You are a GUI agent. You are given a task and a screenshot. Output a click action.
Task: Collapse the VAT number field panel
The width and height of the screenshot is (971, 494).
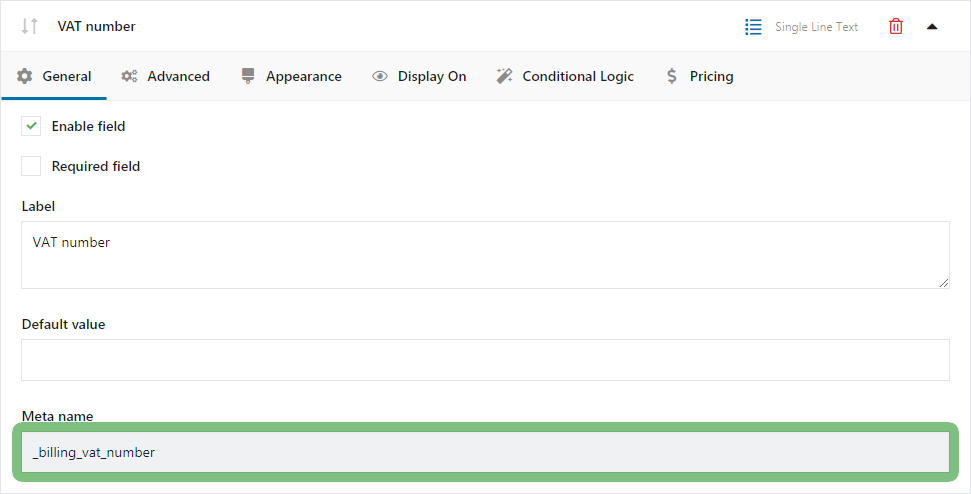pyautogui.click(x=932, y=27)
